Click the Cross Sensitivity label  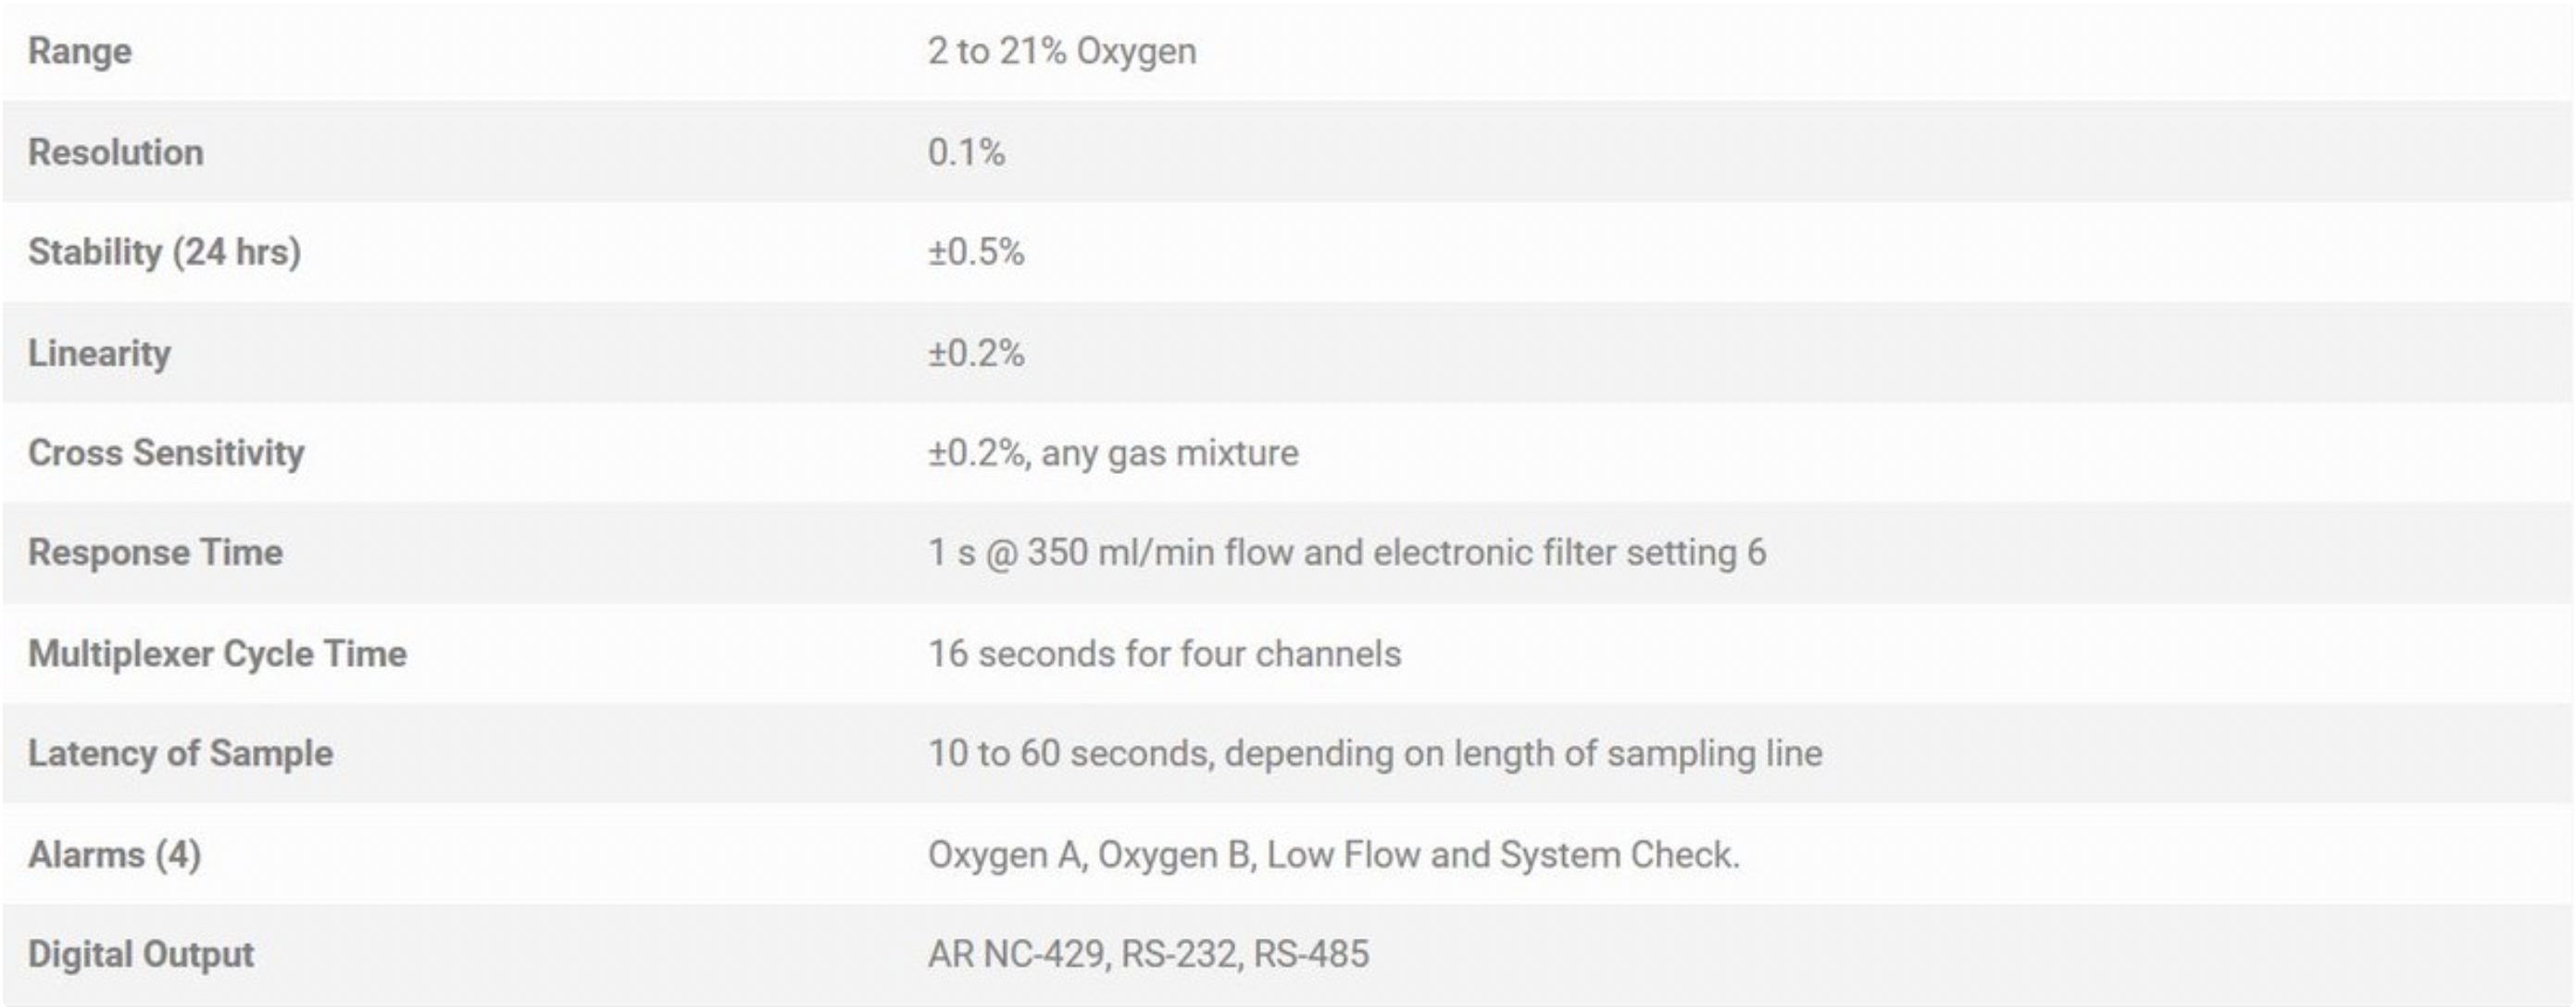[x=166, y=453]
